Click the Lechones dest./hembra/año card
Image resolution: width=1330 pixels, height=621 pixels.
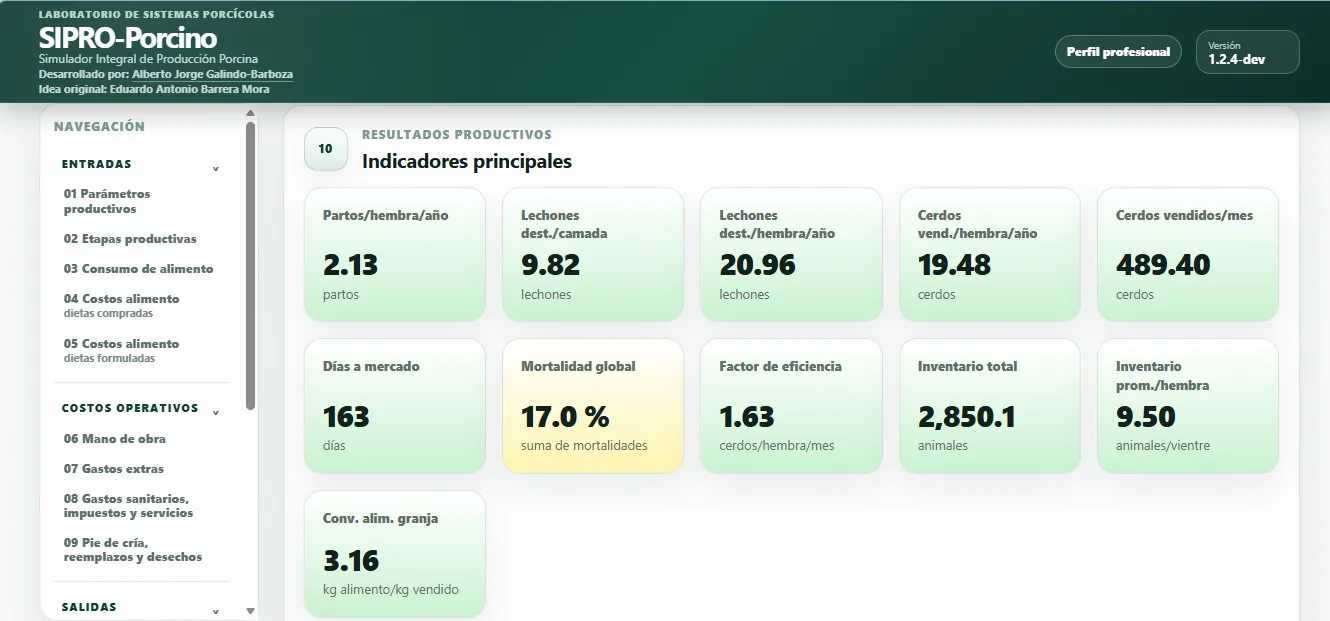[x=791, y=255]
